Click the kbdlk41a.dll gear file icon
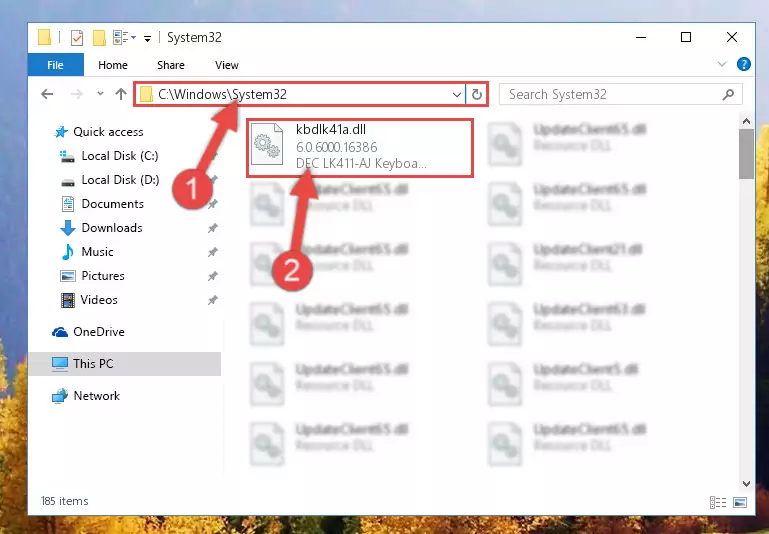 (267, 144)
